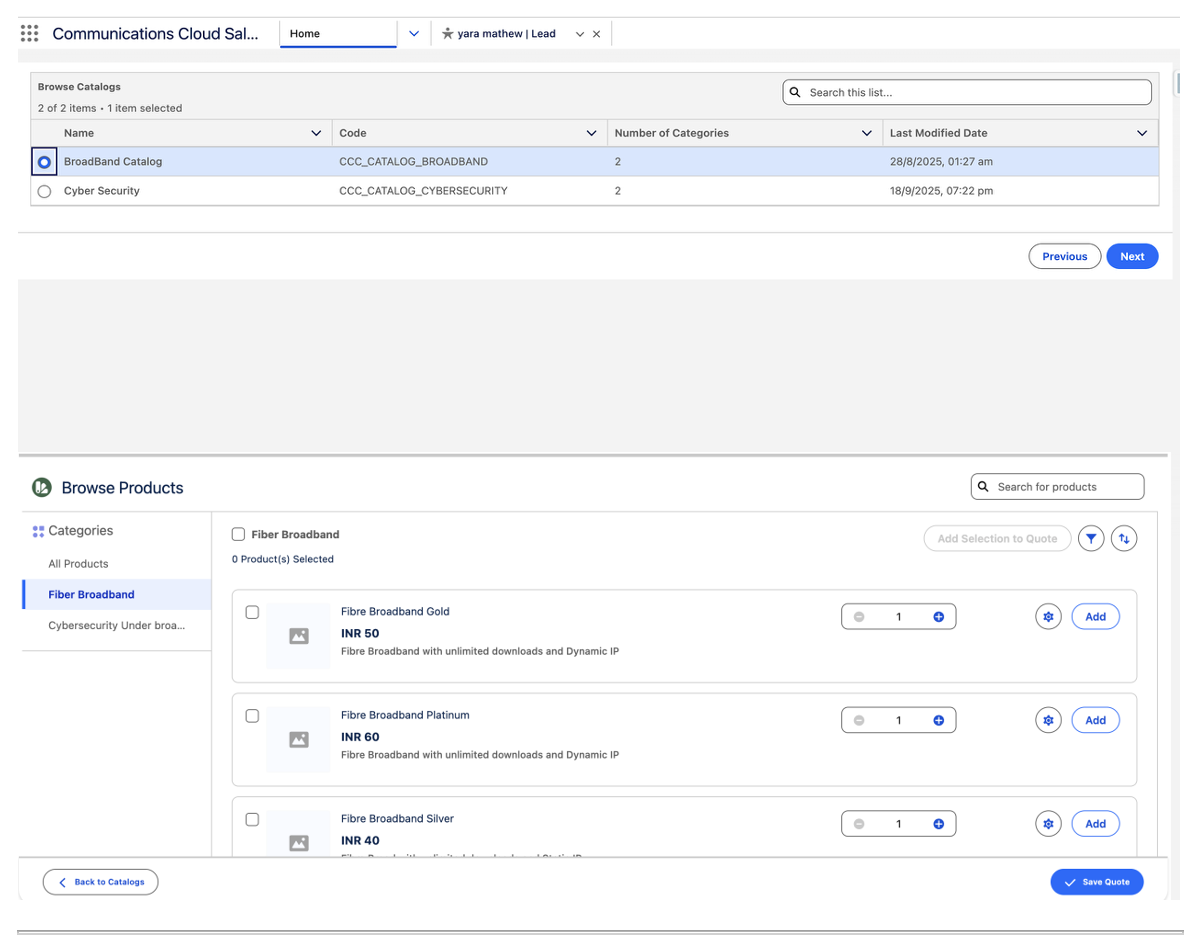Decrease quantity of Fibre Broadband Platinum
The image size is (1194, 946).
[859, 720]
